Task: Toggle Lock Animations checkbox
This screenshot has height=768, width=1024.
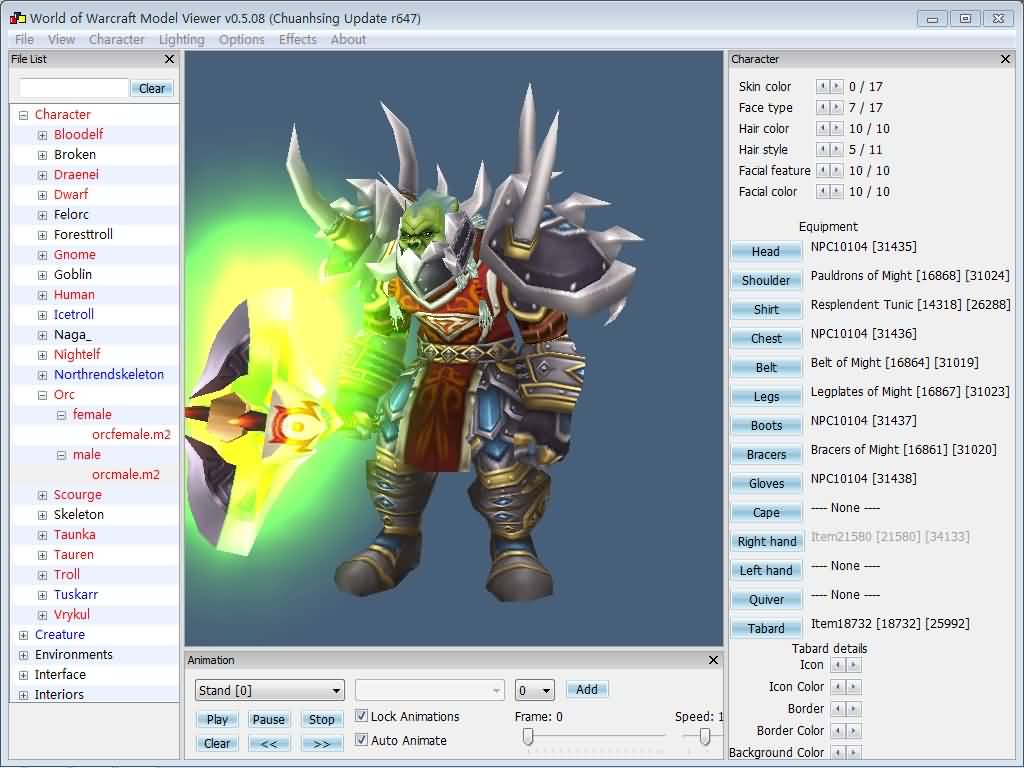Action: (361, 716)
